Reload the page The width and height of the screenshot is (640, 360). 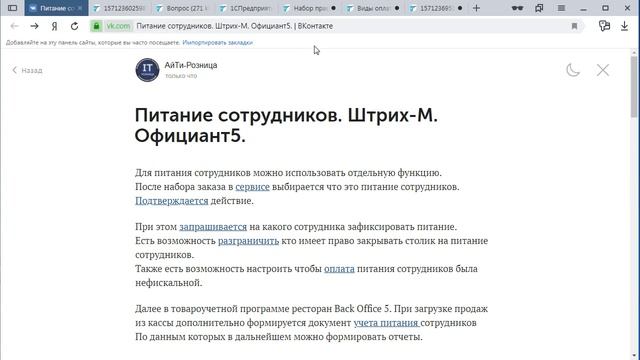coord(74,26)
